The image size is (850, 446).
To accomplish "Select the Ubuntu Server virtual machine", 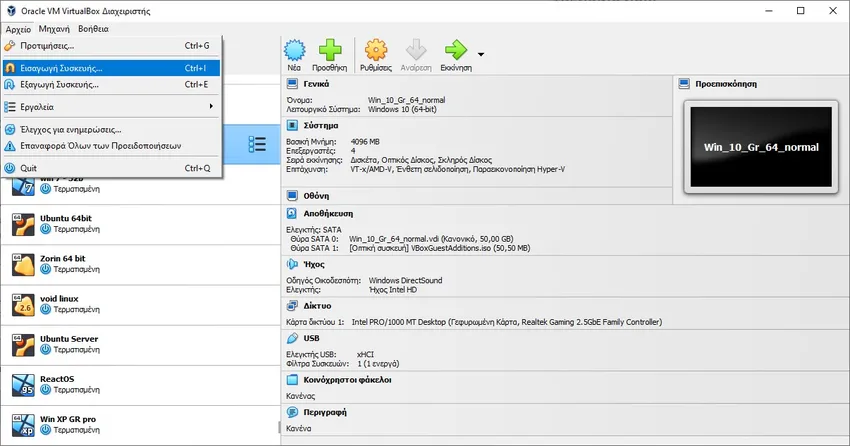I will (x=141, y=345).
